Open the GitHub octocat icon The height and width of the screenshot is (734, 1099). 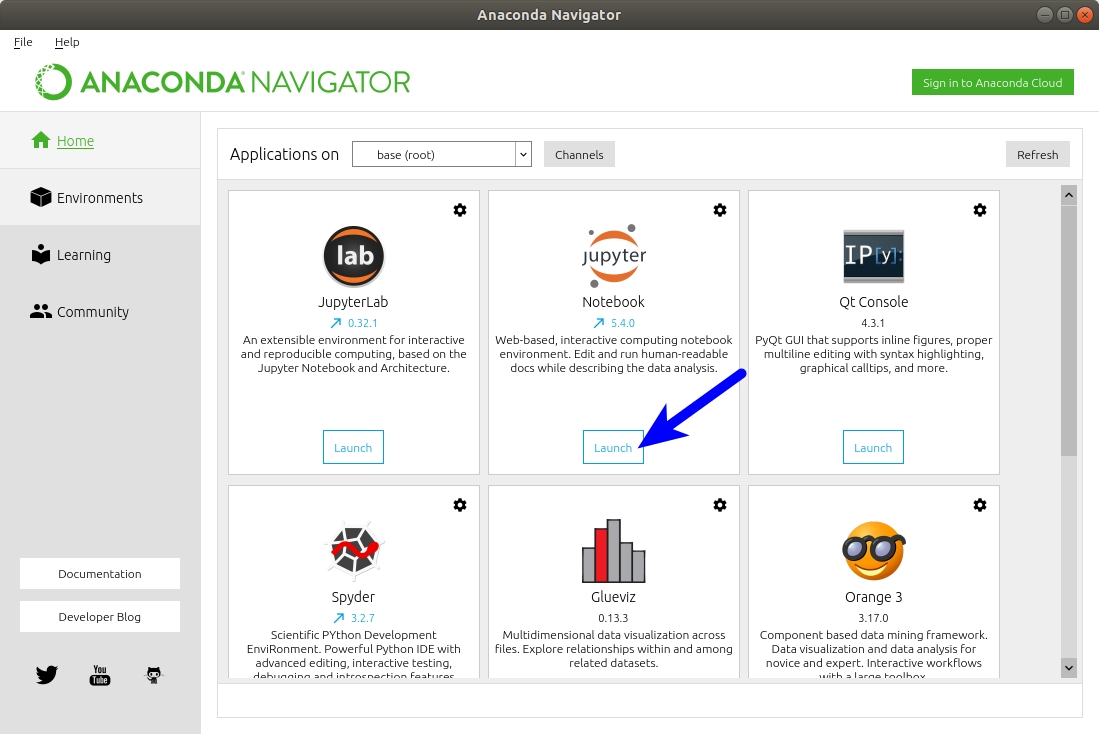click(154, 675)
